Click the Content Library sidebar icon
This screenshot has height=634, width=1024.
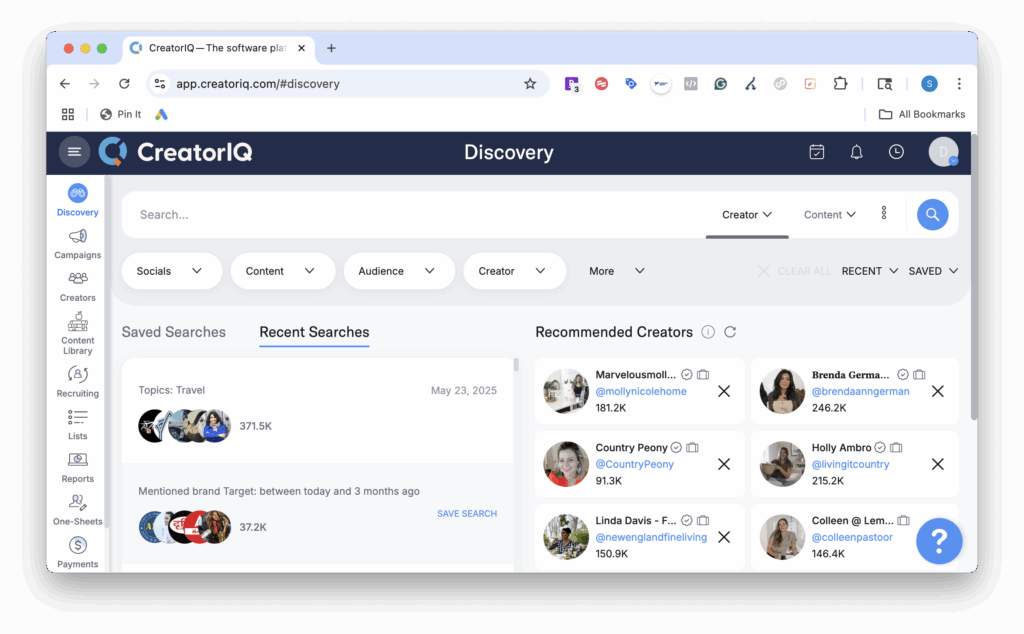pos(77,323)
